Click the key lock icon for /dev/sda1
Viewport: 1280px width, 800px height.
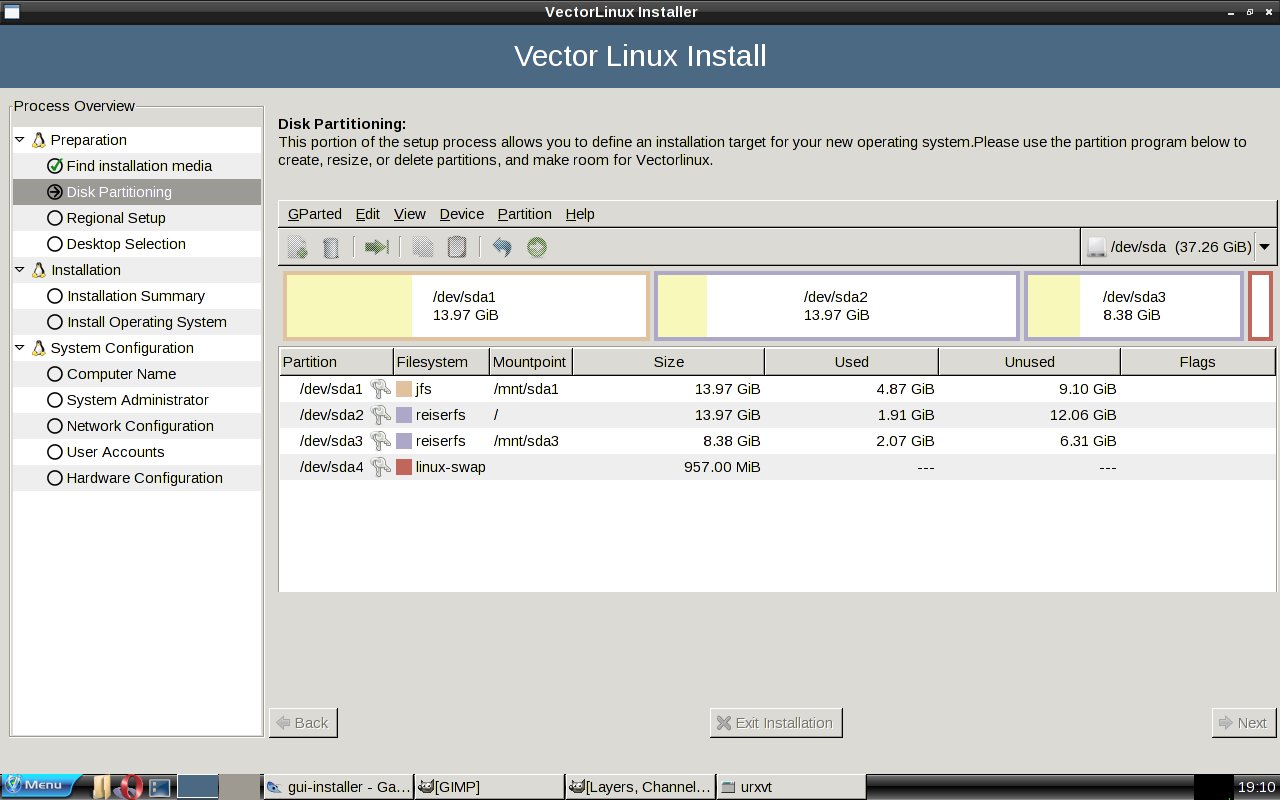click(380, 389)
